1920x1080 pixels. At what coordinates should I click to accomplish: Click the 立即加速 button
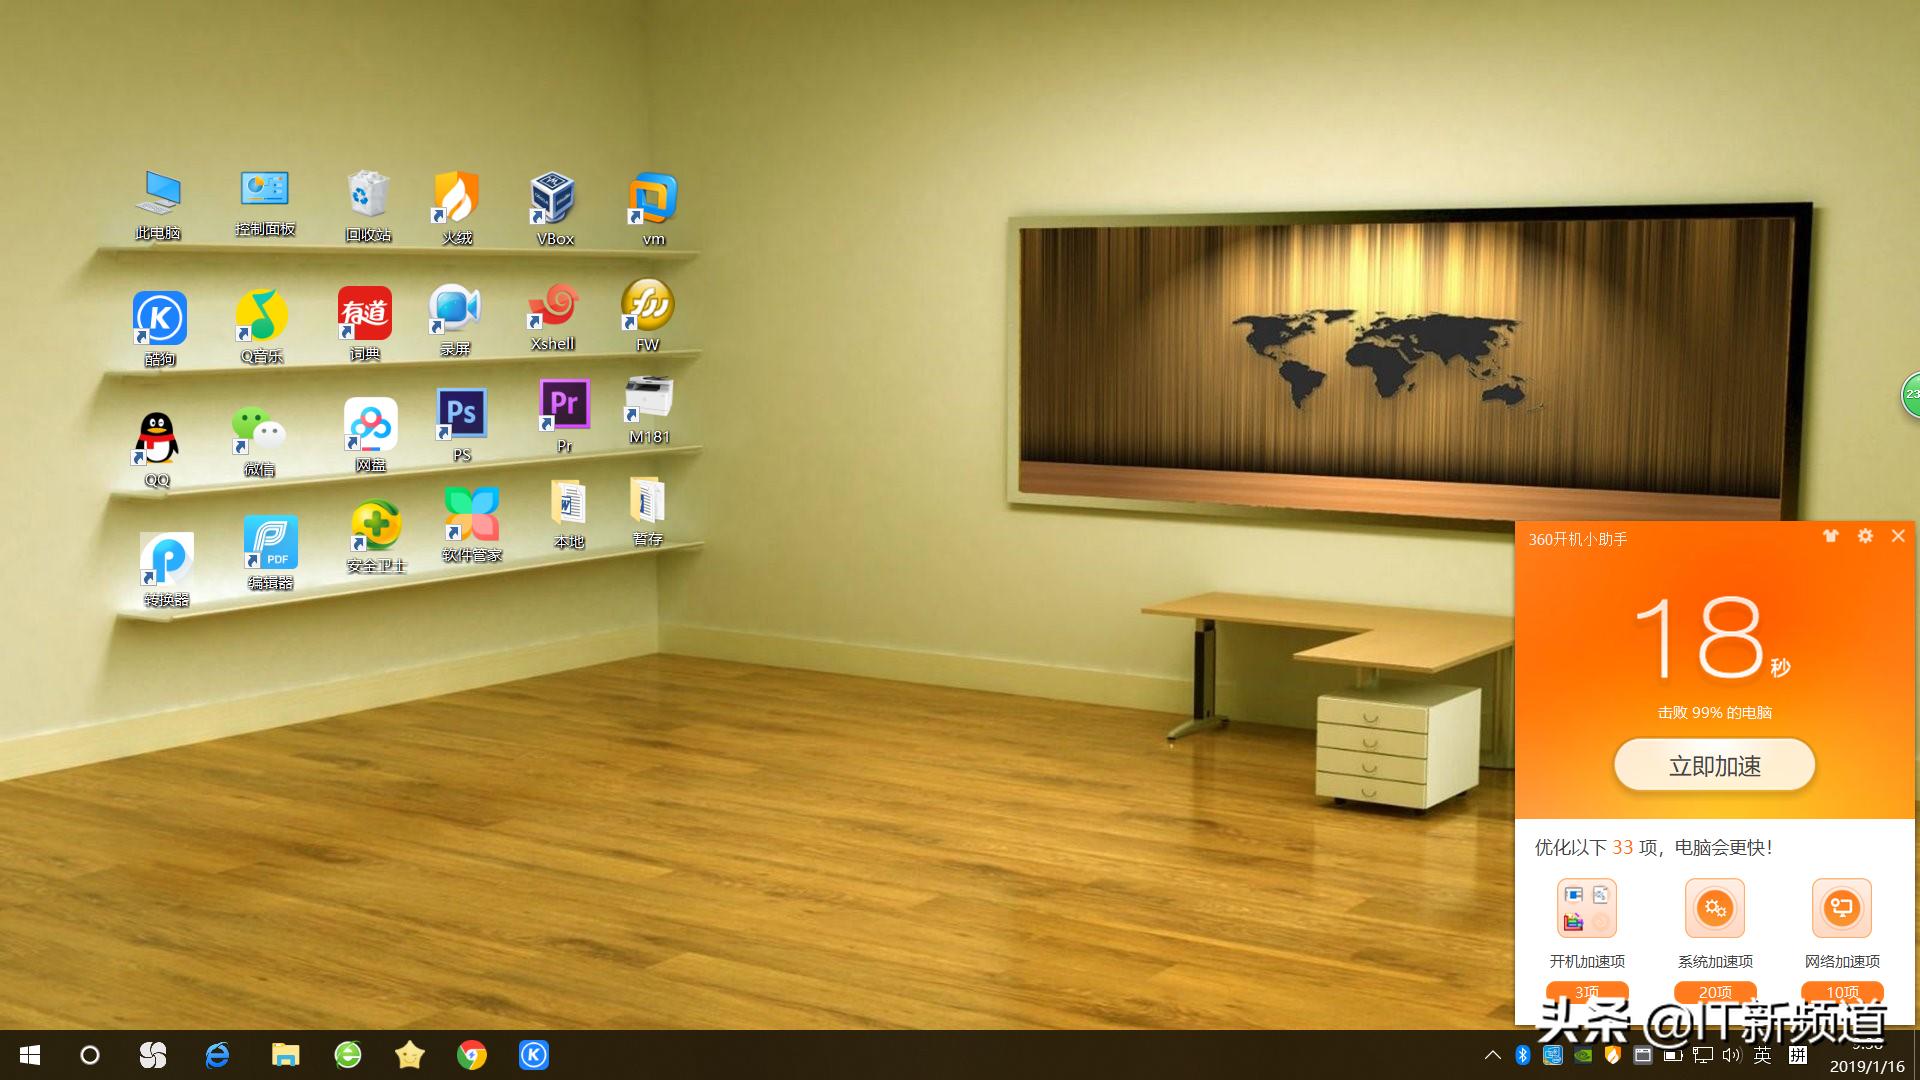pos(1714,766)
